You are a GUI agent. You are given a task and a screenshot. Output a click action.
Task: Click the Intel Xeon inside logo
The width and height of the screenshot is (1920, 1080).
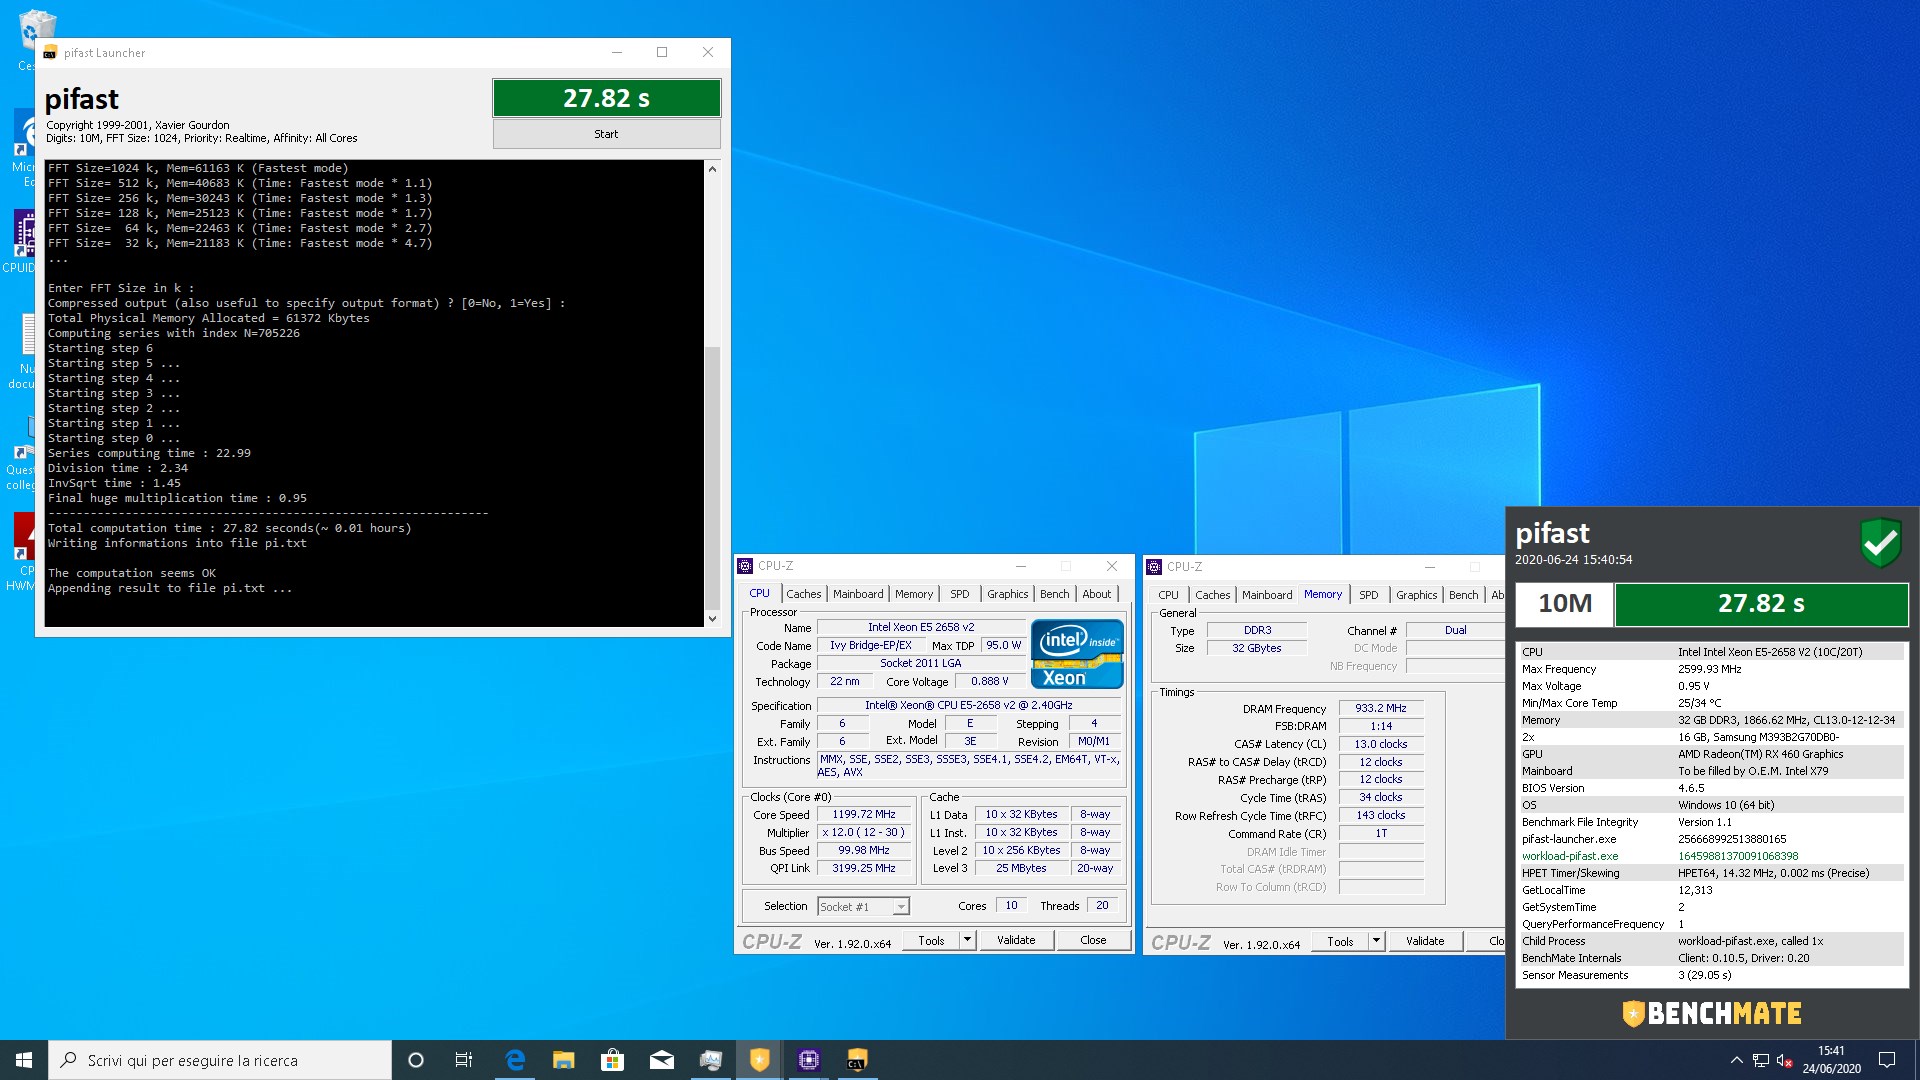[x=1077, y=654]
